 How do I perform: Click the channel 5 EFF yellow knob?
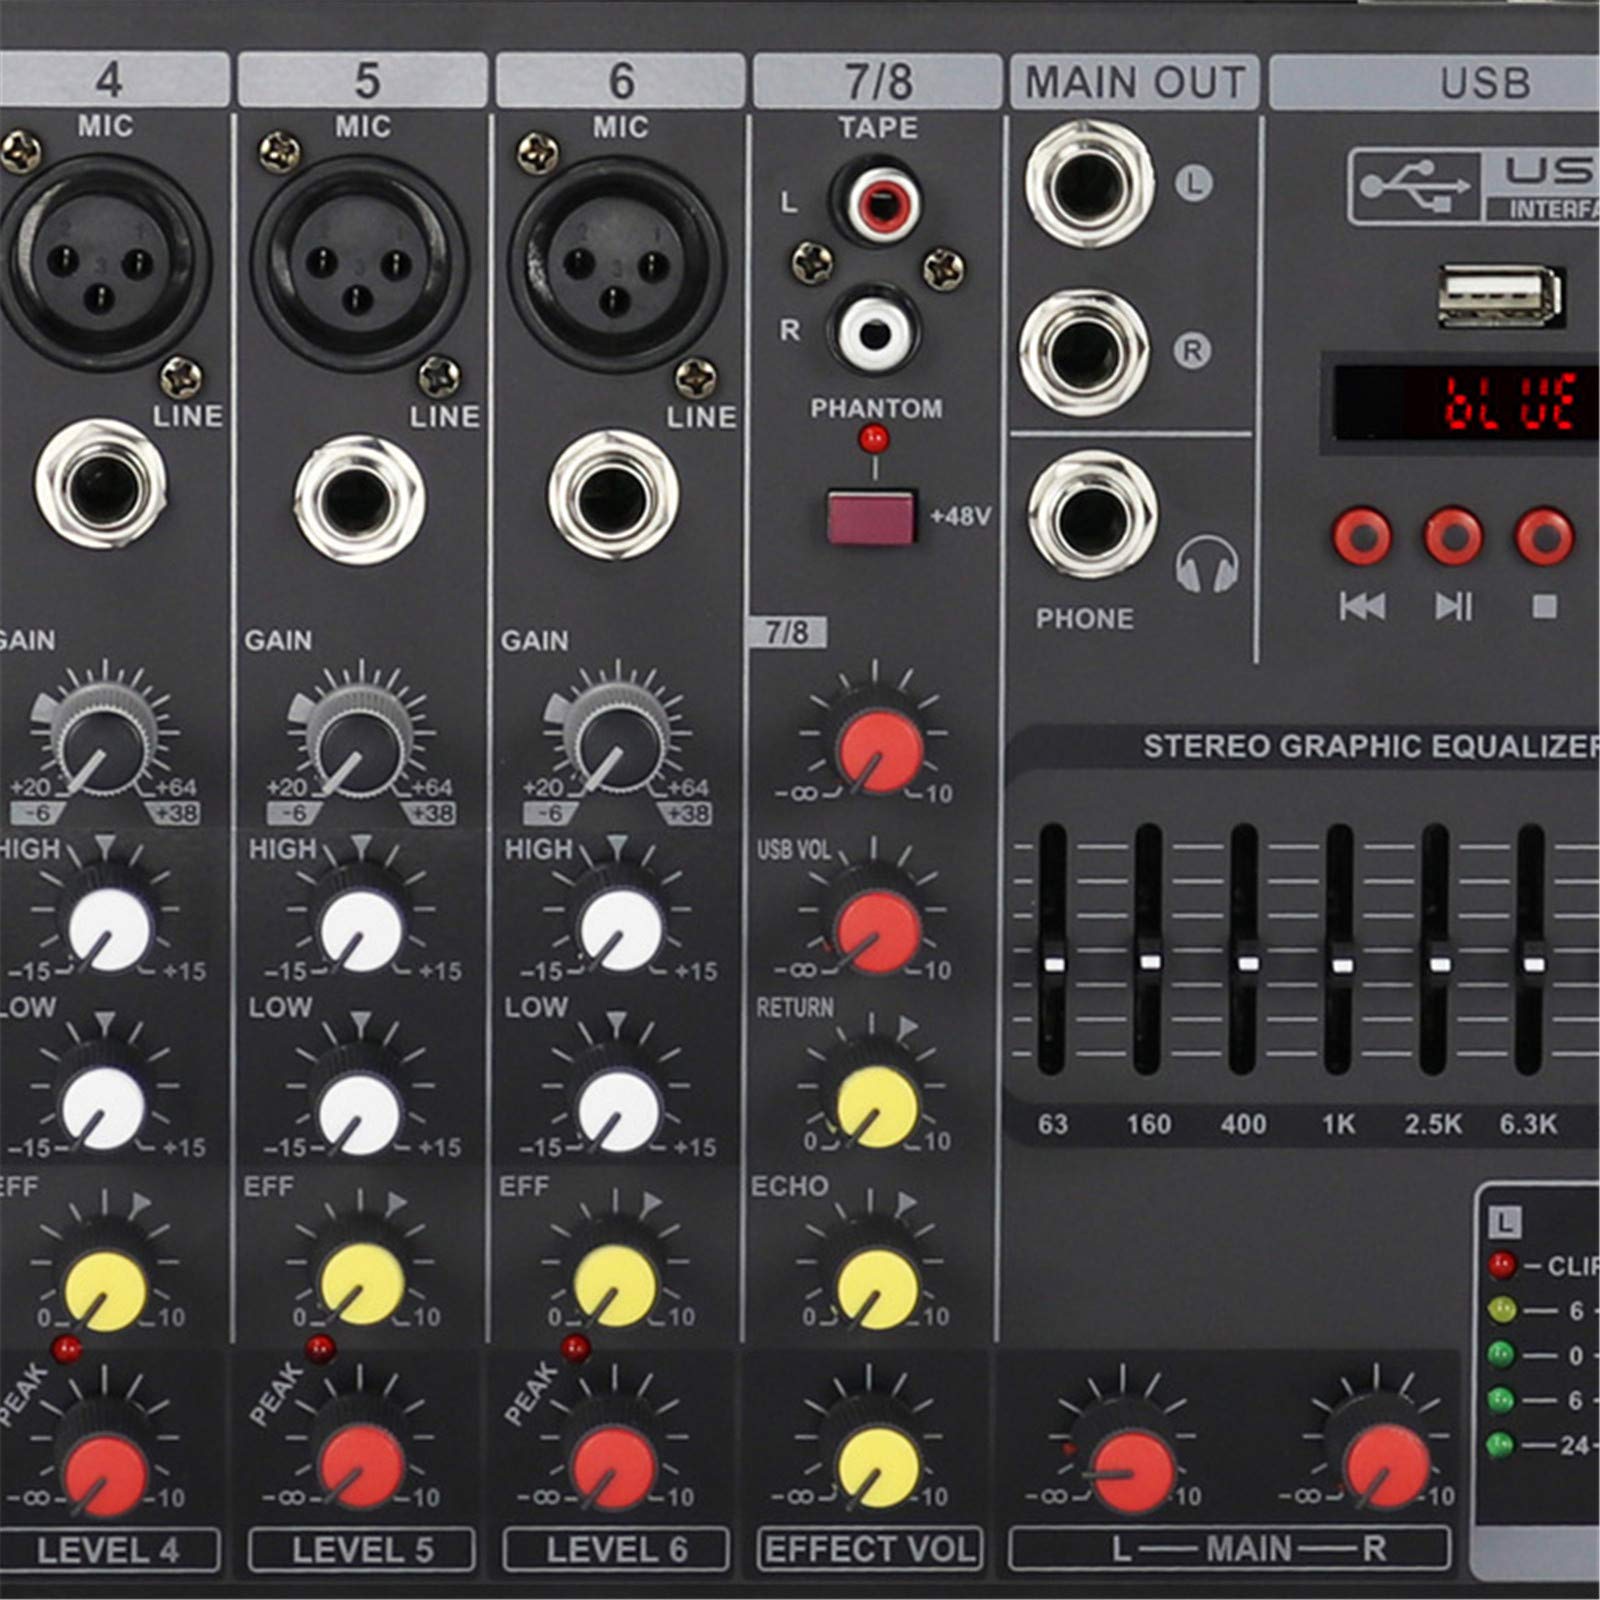363,1285
